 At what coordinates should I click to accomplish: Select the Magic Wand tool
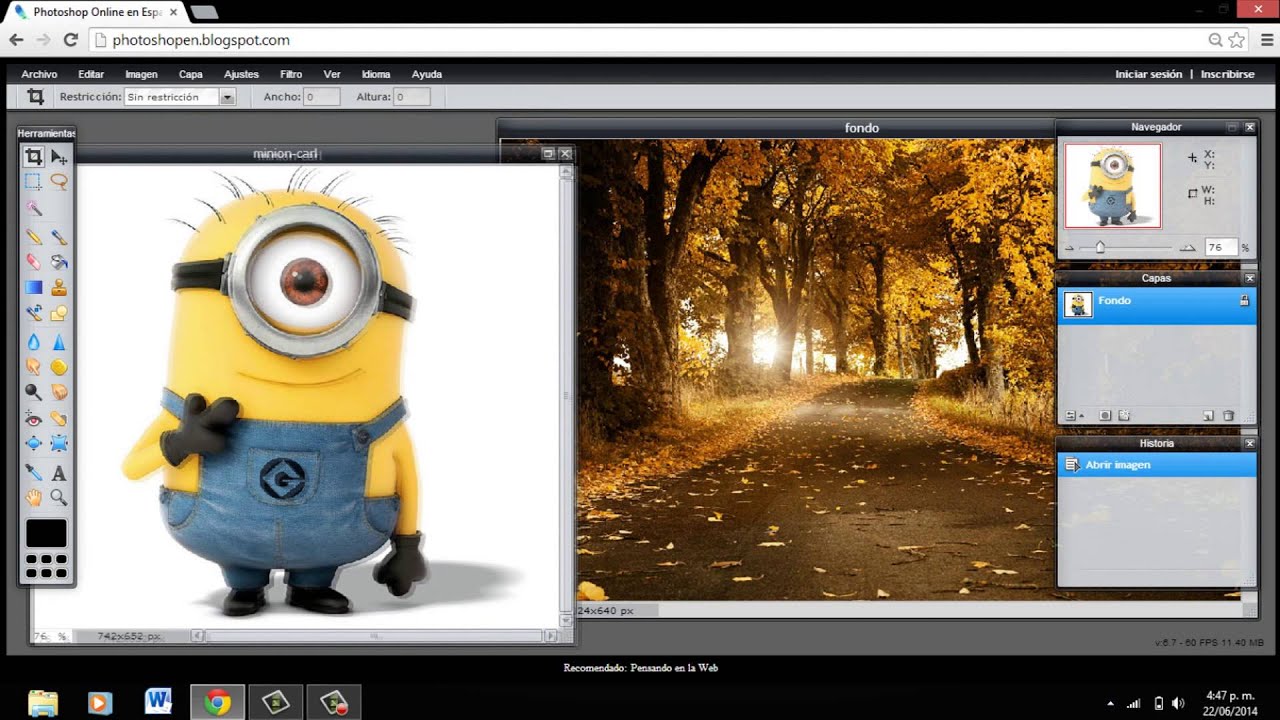(x=33, y=208)
